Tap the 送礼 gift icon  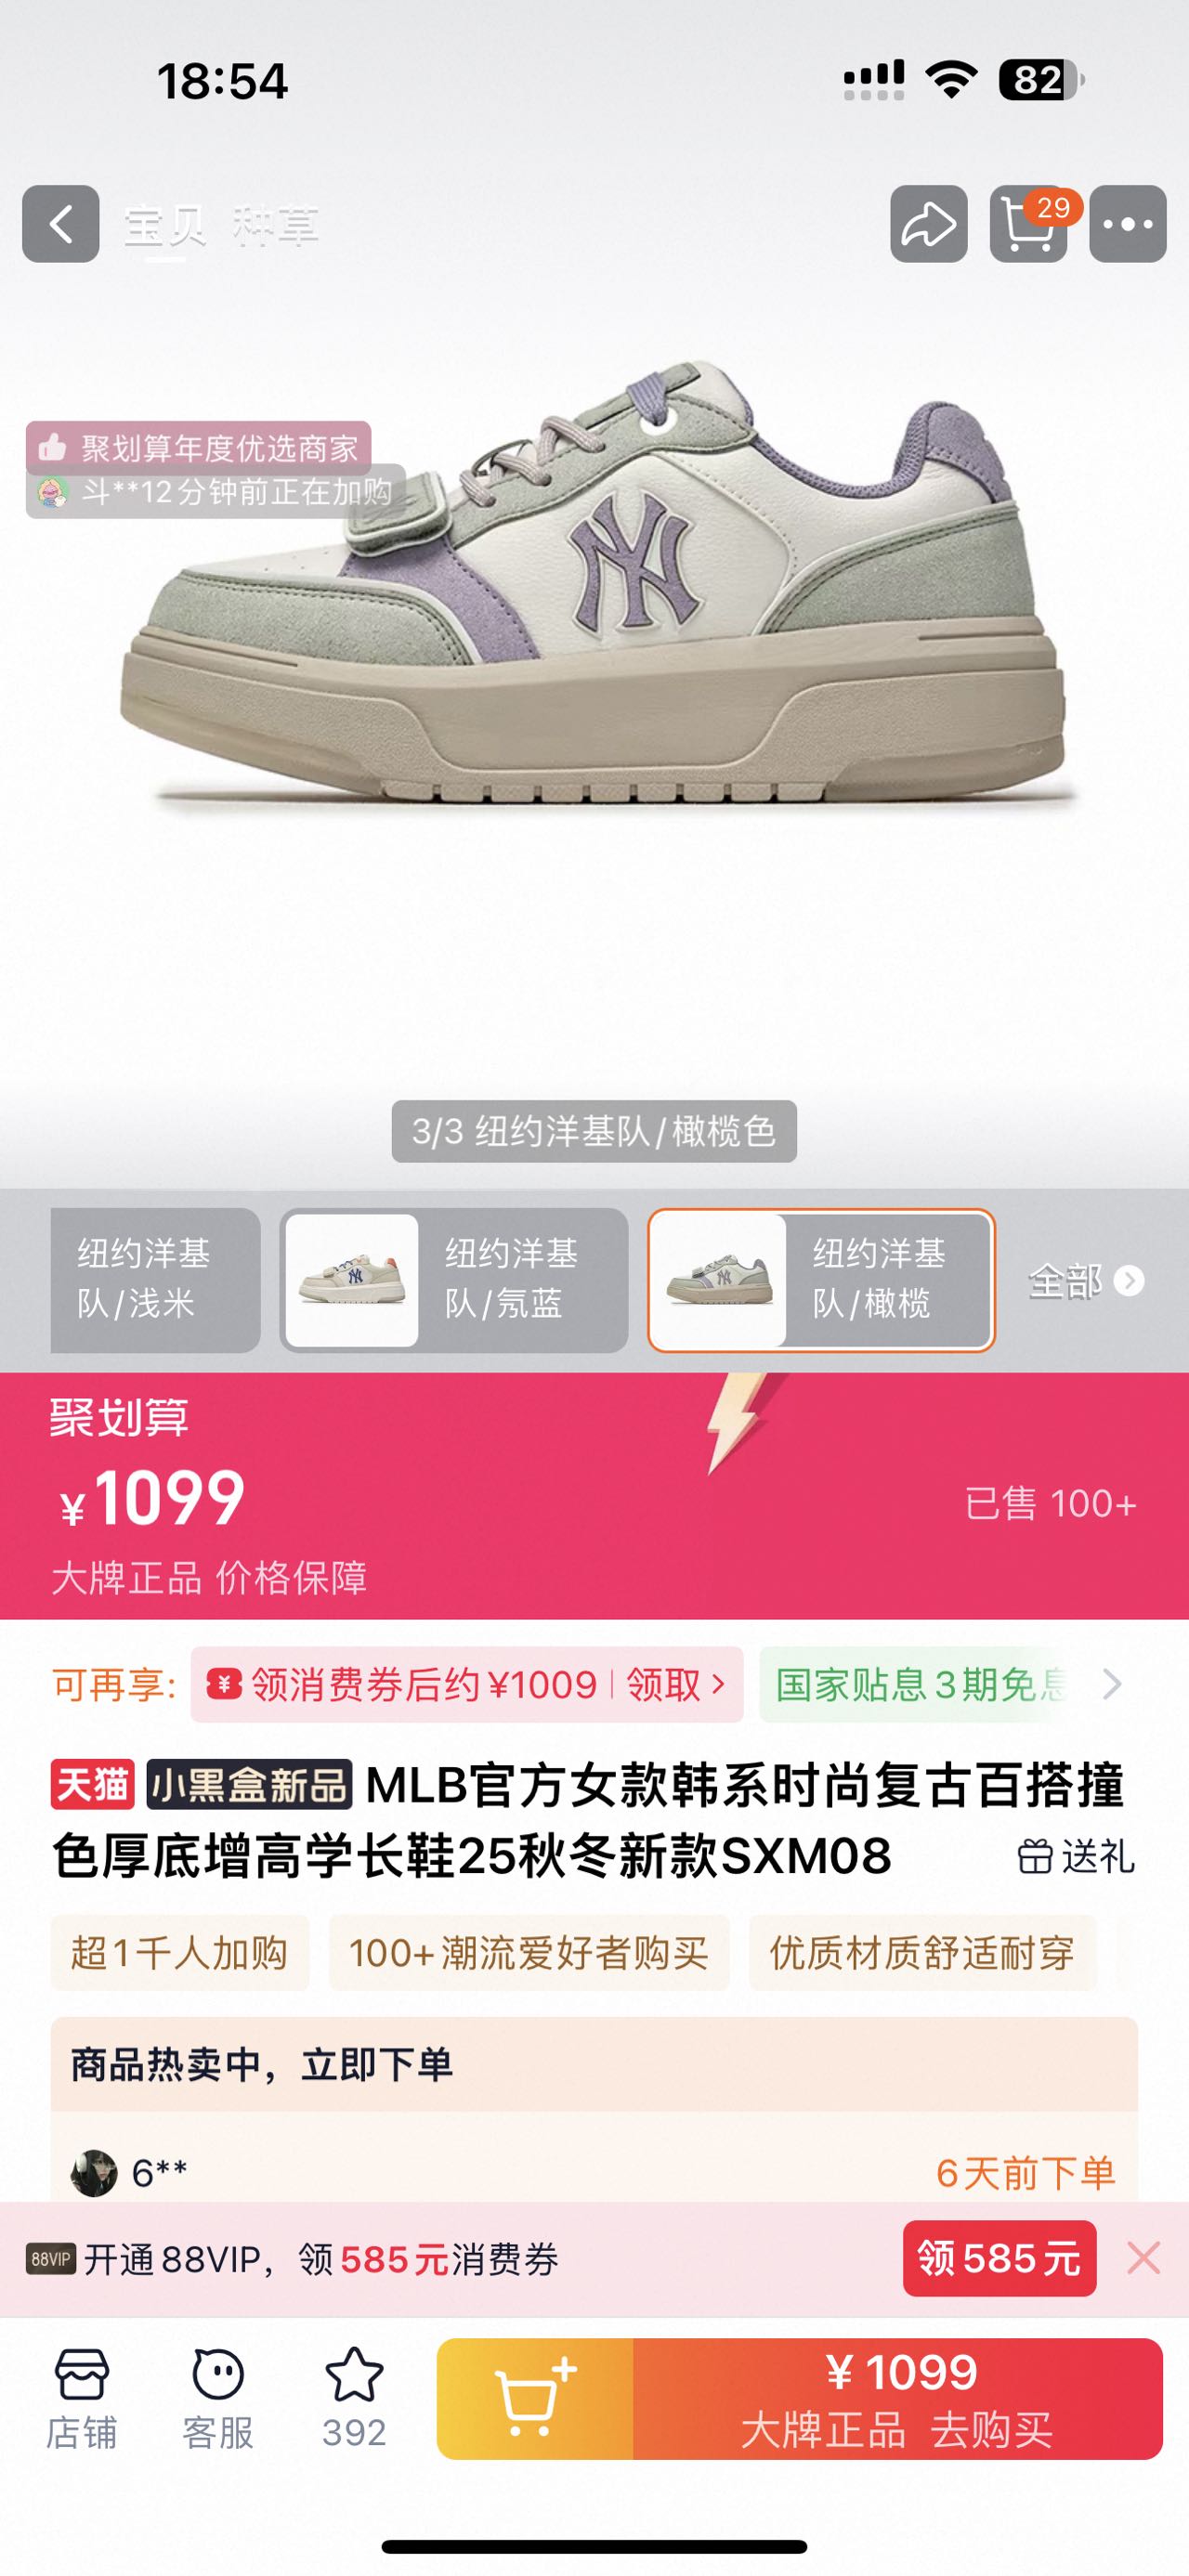pos(1076,1857)
